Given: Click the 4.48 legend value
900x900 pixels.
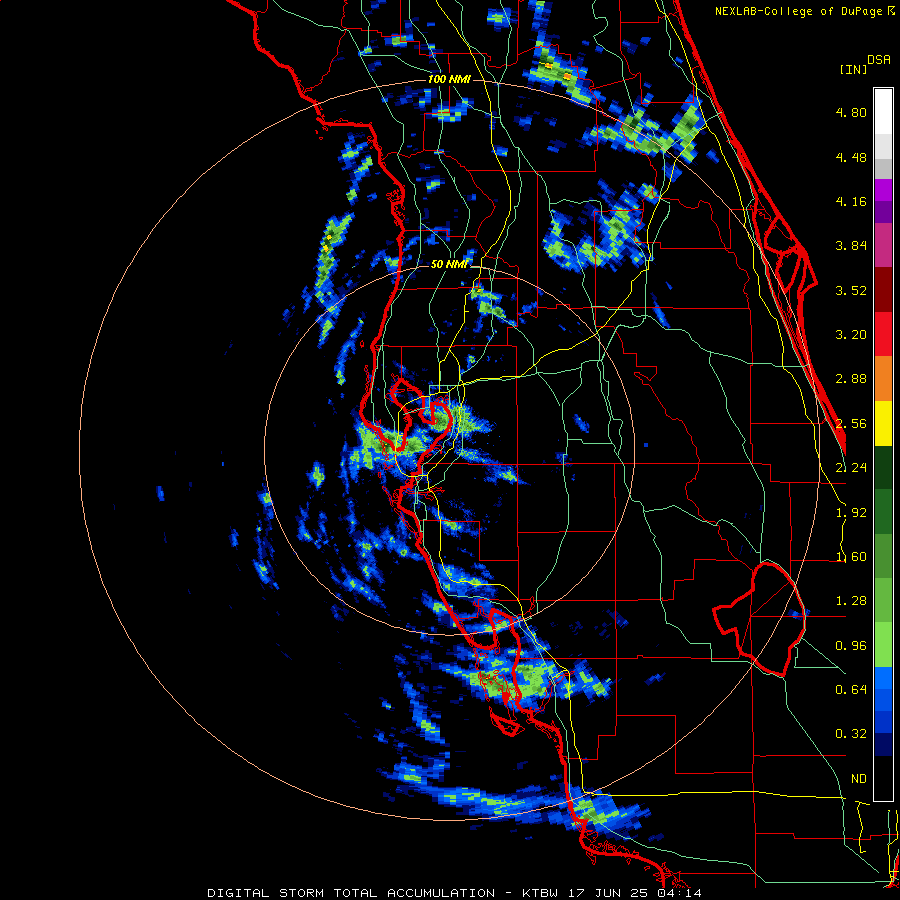Looking at the screenshot, I should 851,157.
